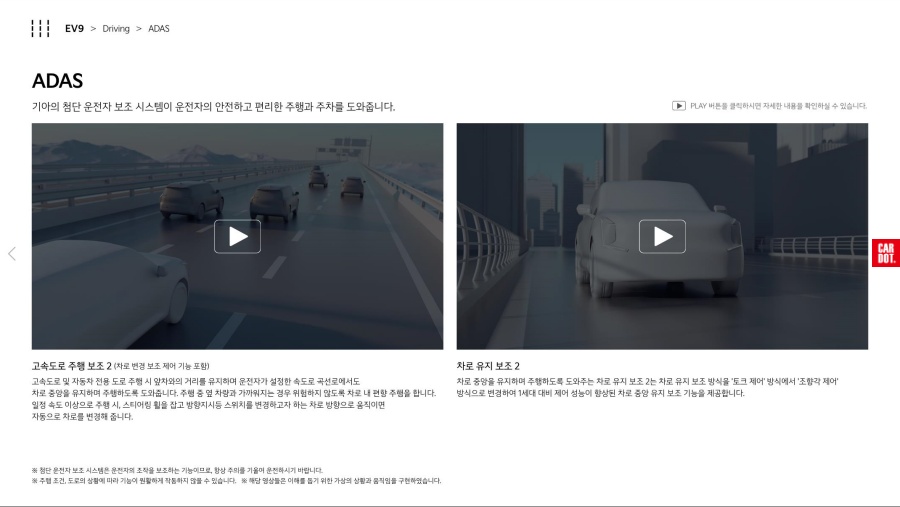Viewport: 900px width, 507px height.
Task: Open the Driving breadcrumb section
Action: (x=116, y=29)
